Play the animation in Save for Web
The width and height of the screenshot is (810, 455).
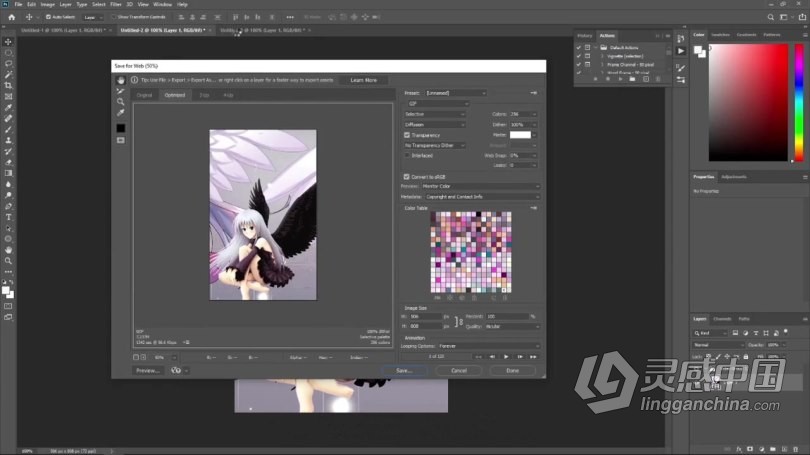coord(506,357)
